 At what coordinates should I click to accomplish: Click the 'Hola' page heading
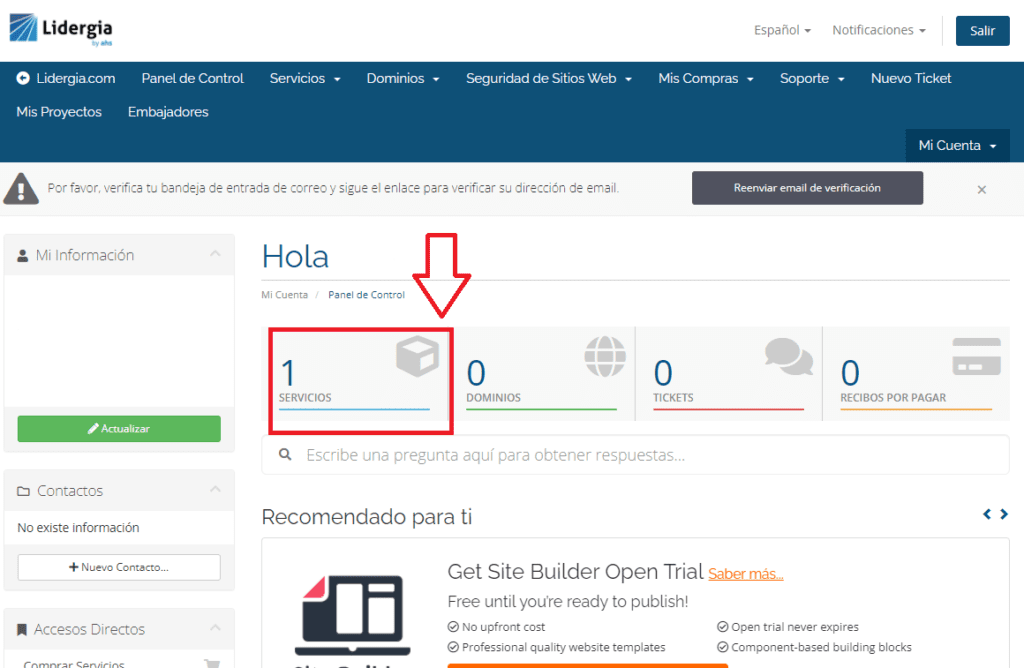(295, 256)
